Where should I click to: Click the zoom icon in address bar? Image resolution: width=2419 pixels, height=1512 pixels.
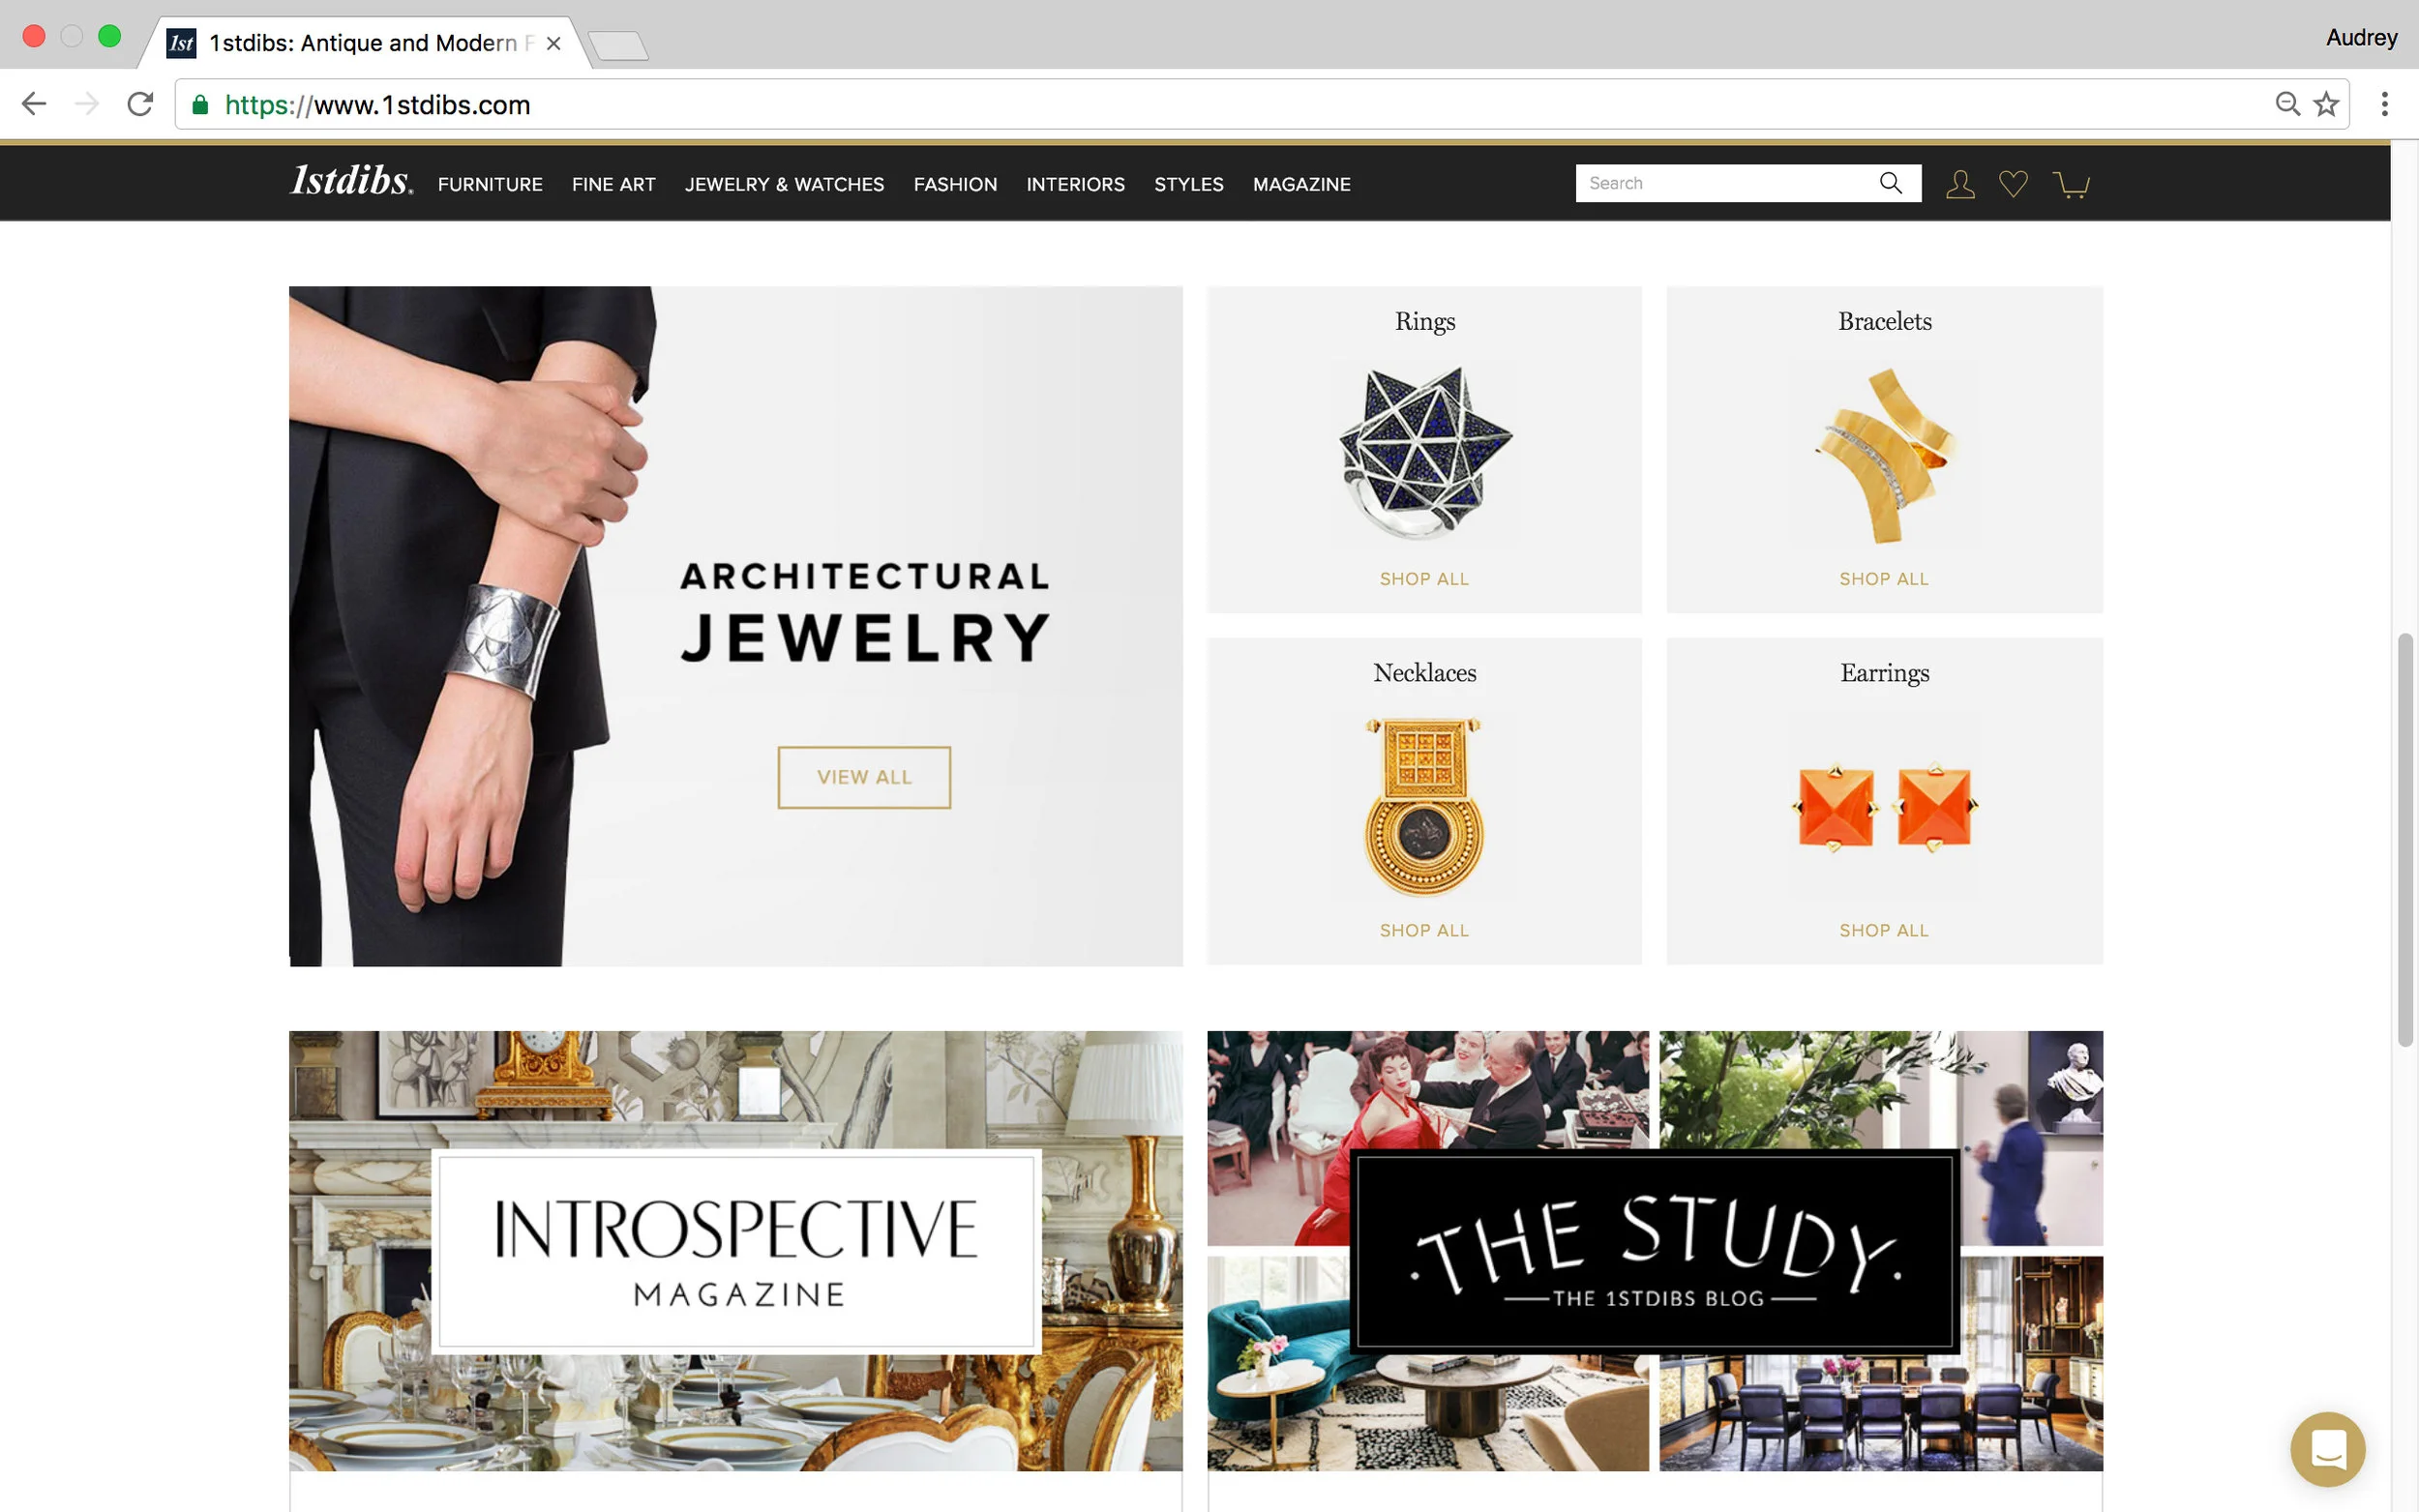(x=2286, y=104)
